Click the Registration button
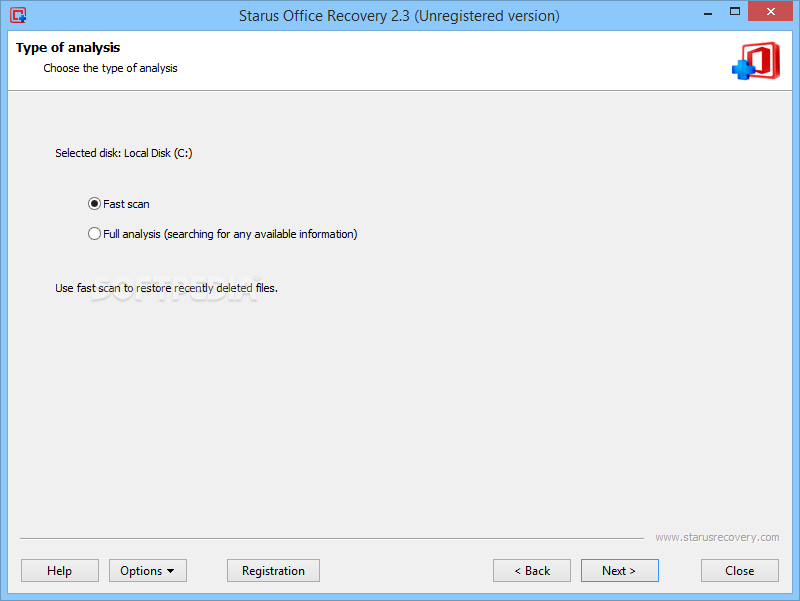The height and width of the screenshot is (601, 800). [x=273, y=570]
